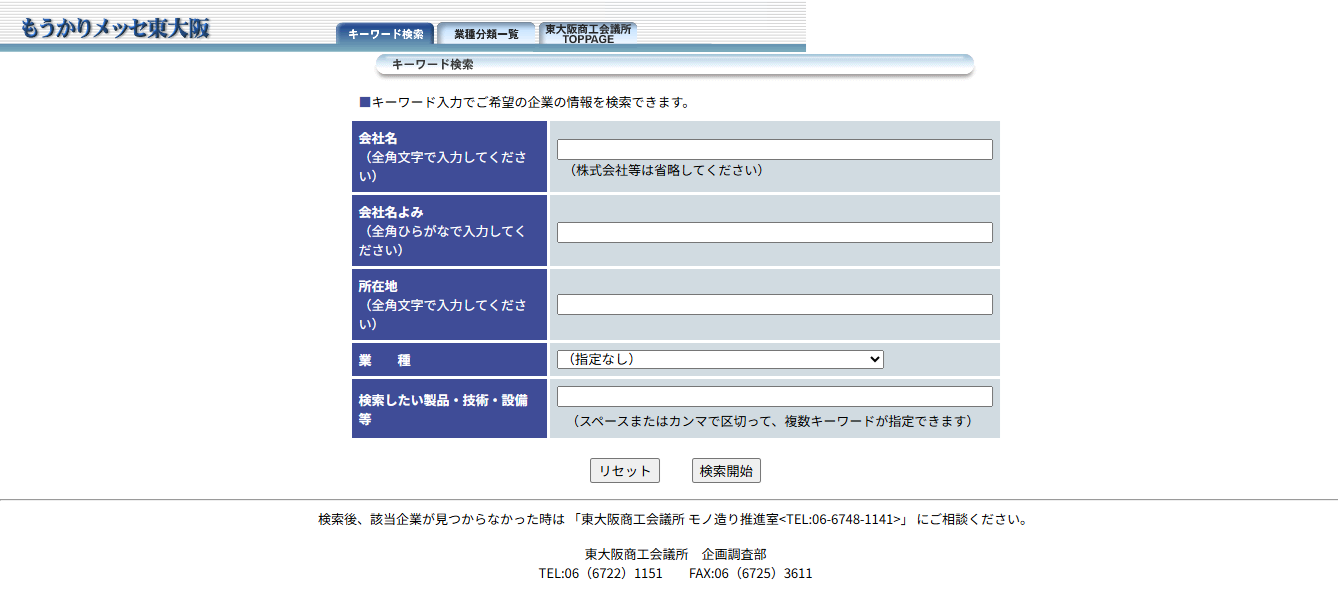Start search with 検索開始 button
This screenshot has width=1338, height=597.
pyautogui.click(x=726, y=471)
